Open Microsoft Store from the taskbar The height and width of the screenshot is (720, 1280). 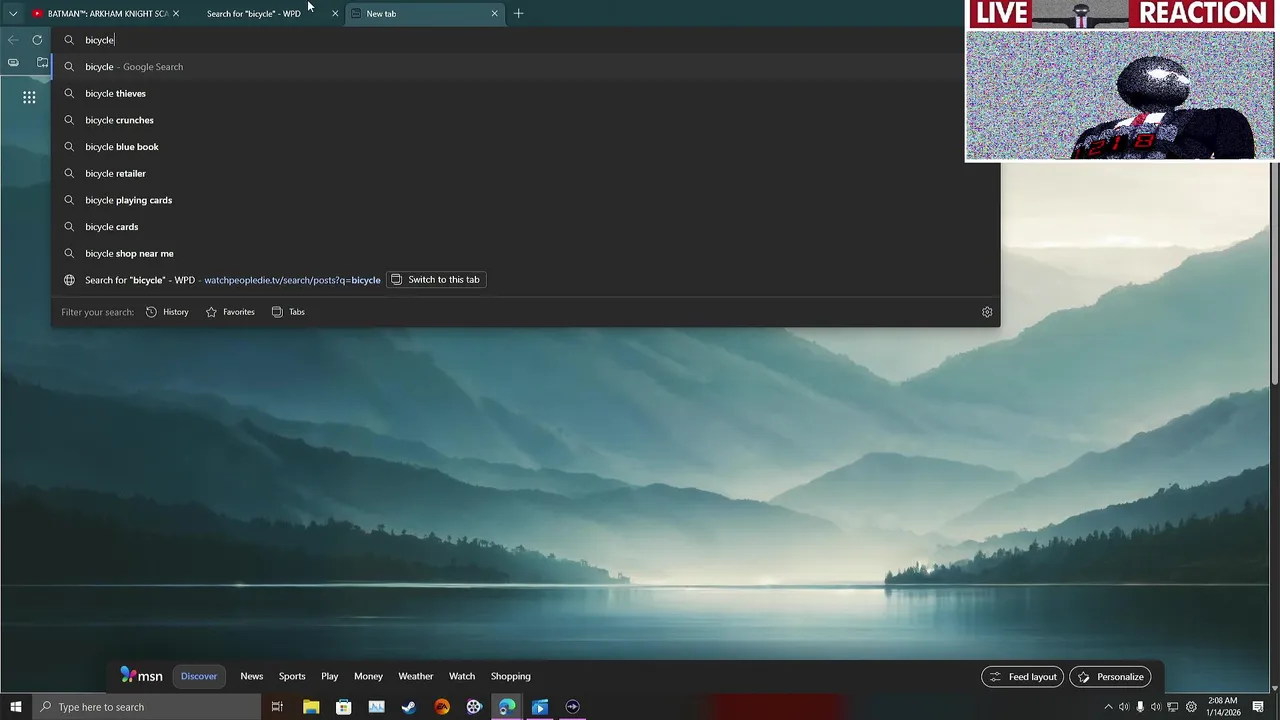coord(344,707)
